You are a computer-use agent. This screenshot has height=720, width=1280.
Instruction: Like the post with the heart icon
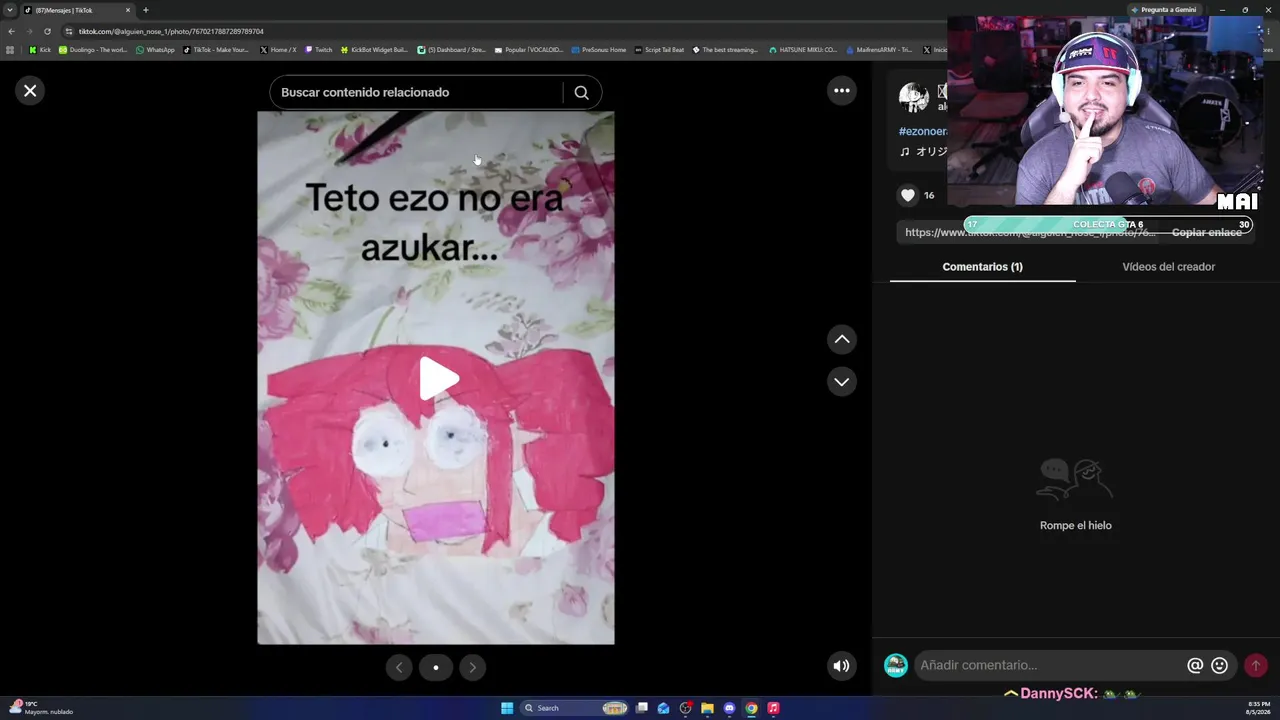point(908,195)
